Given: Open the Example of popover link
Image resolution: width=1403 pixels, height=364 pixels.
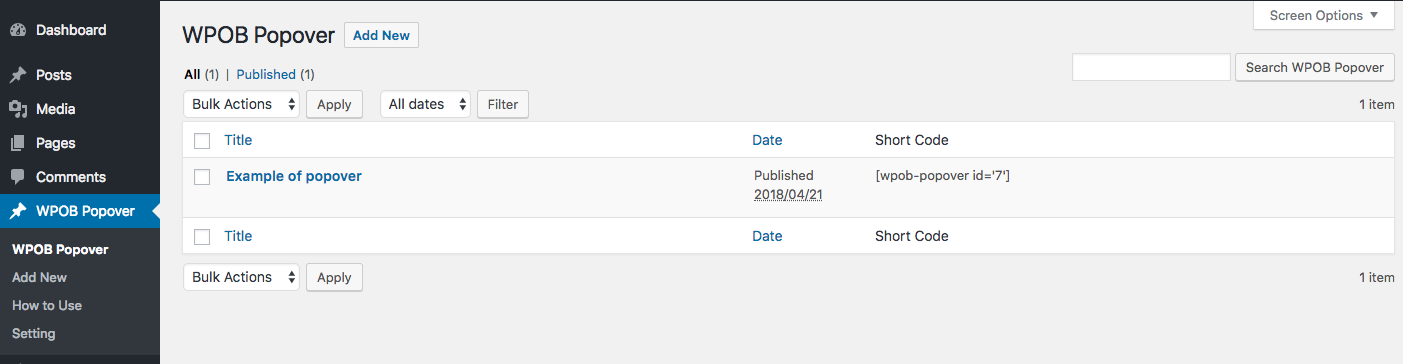Looking at the screenshot, I should point(294,176).
